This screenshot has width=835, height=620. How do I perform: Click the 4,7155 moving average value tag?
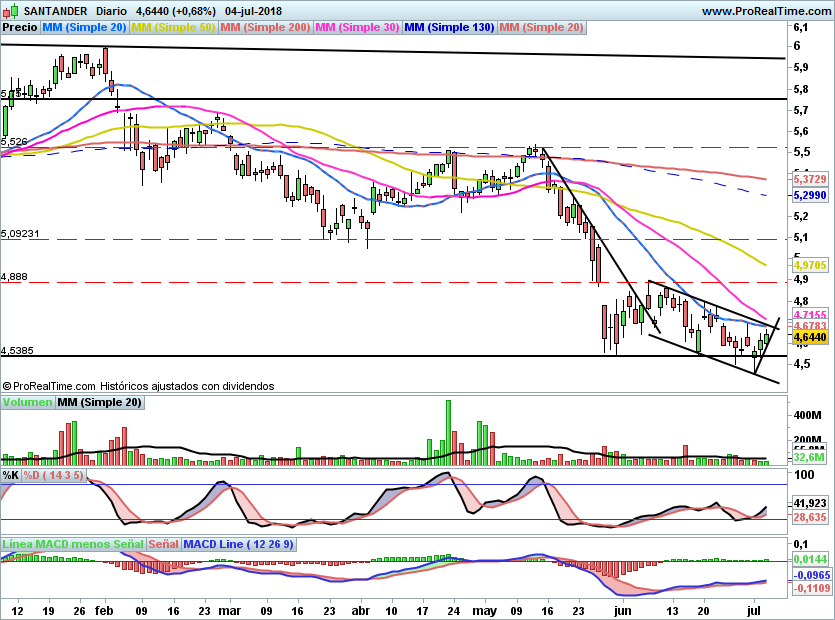810,314
